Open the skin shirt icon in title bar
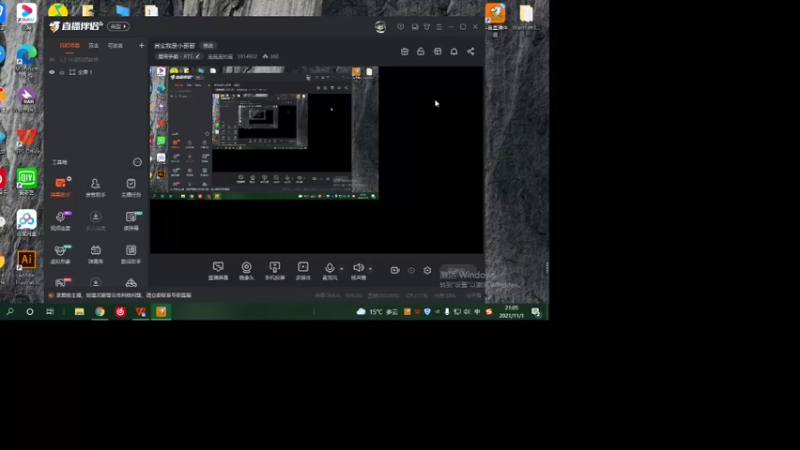The width and height of the screenshot is (800, 450). 427,27
